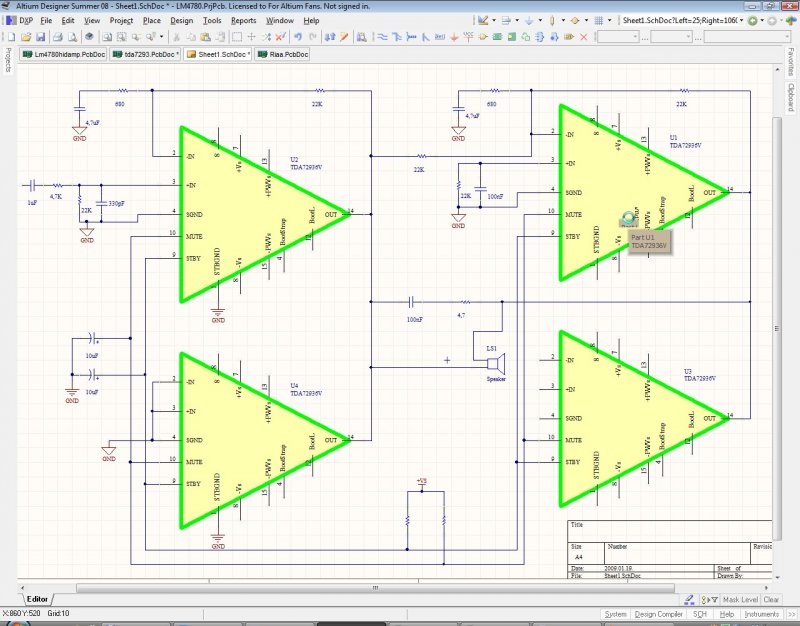Click the New document icon
Image resolution: width=800 pixels, height=626 pixels.
click(11, 37)
